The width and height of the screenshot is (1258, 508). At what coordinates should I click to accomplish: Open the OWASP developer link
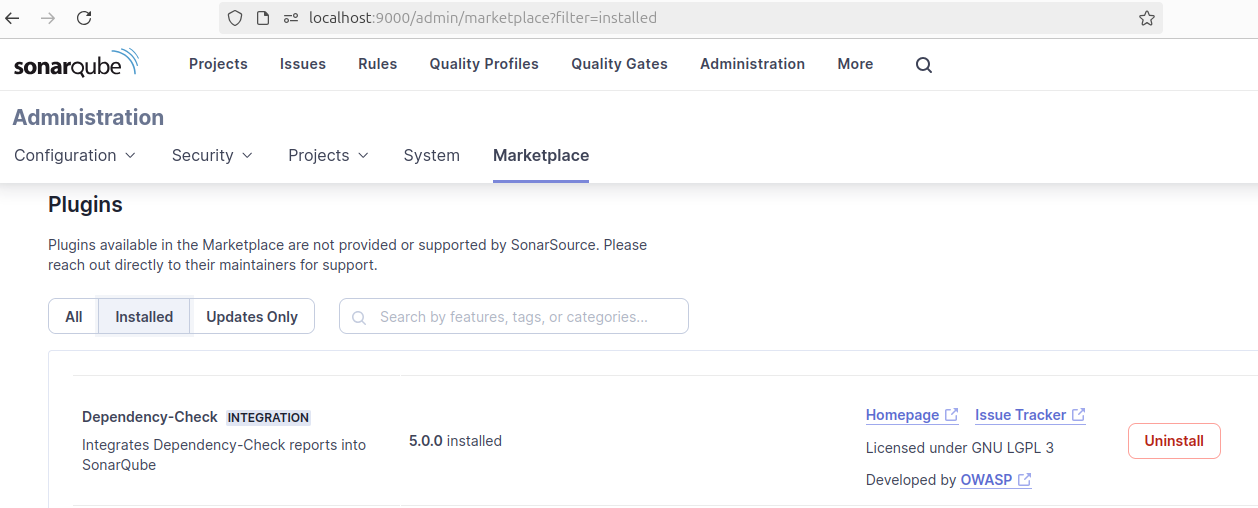(986, 480)
